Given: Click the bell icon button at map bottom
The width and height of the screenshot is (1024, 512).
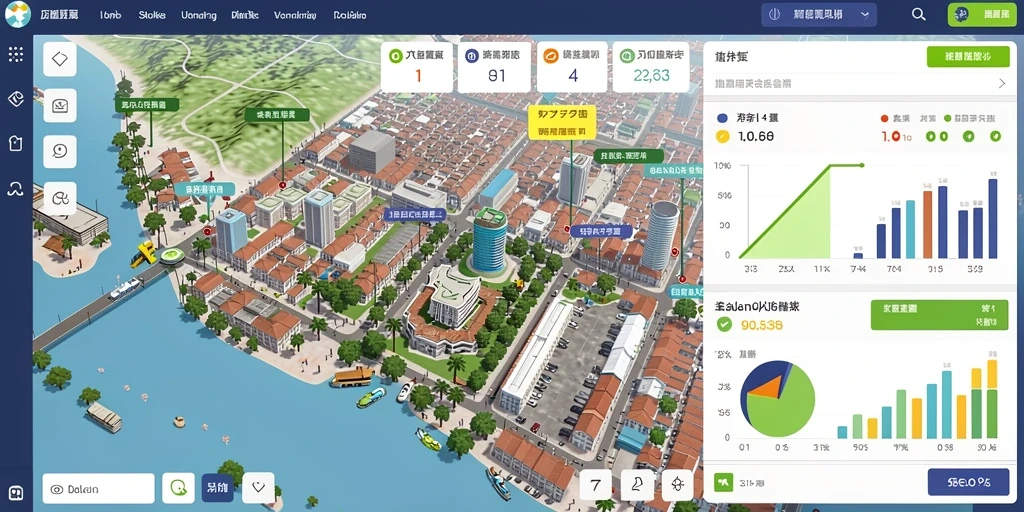Looking at the screenshot, I should (x=637, y=485).
